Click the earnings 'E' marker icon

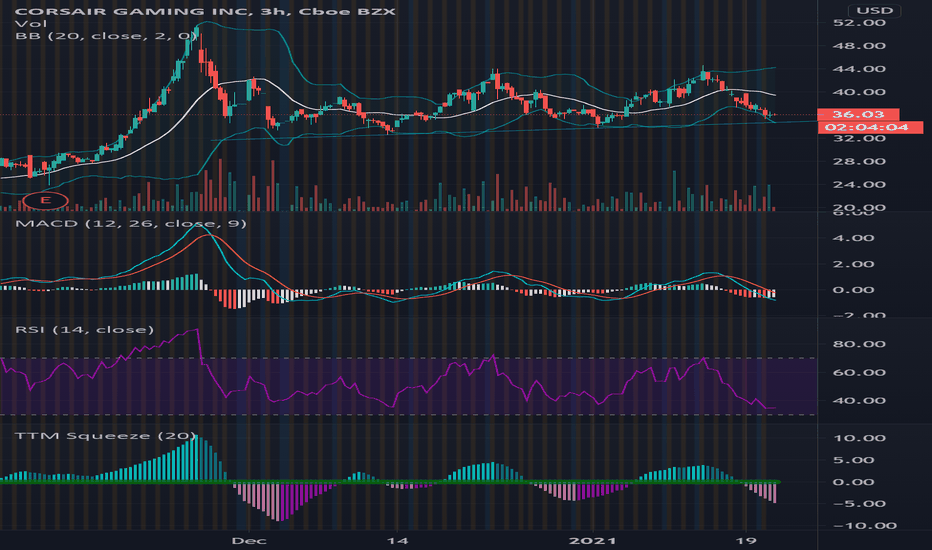(x=45, y=200)
